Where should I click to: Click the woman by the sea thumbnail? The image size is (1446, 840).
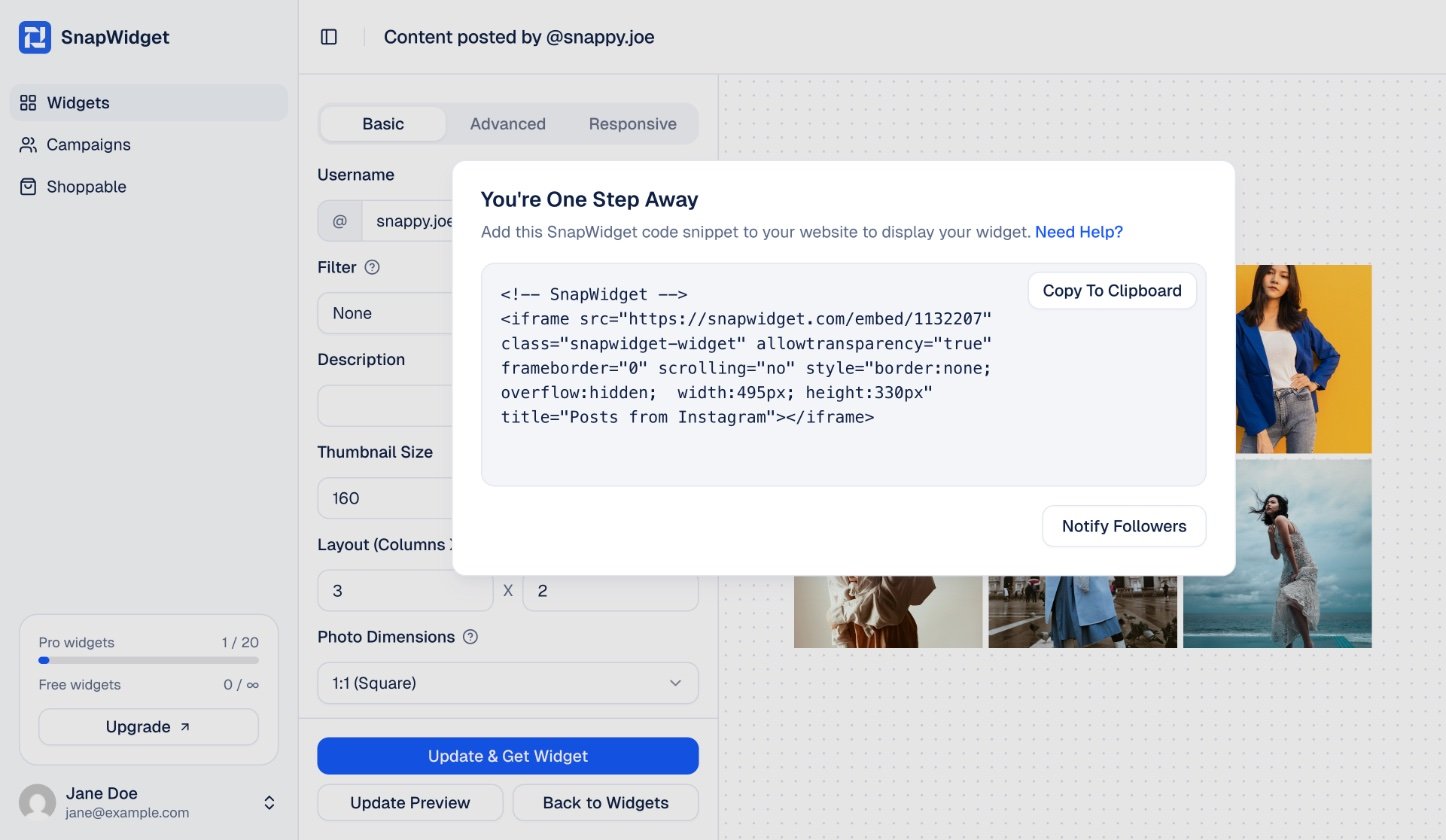[x=1303, y=553]
